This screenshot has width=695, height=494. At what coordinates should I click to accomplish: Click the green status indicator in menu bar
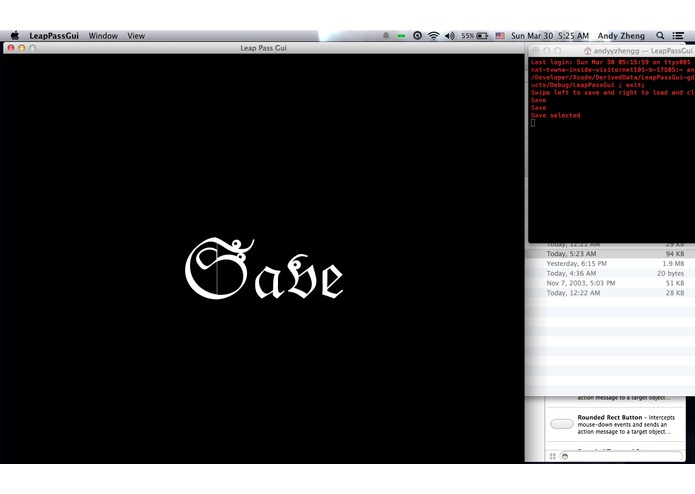pos(401,36)
